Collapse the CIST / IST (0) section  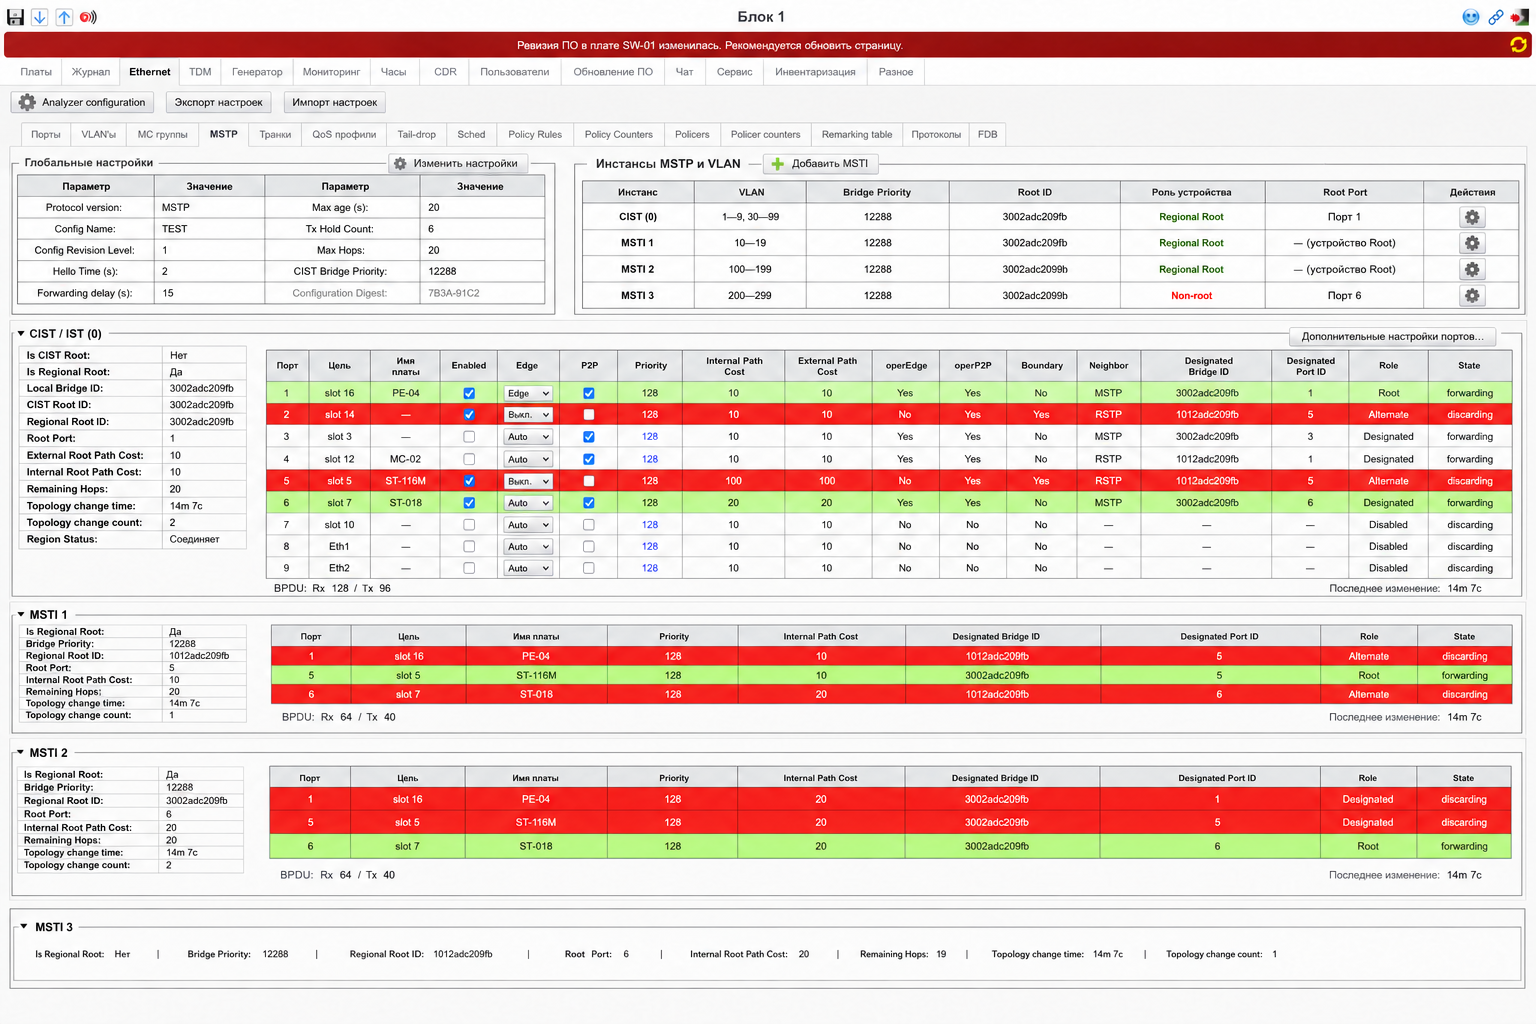click(x=21, y=334)
